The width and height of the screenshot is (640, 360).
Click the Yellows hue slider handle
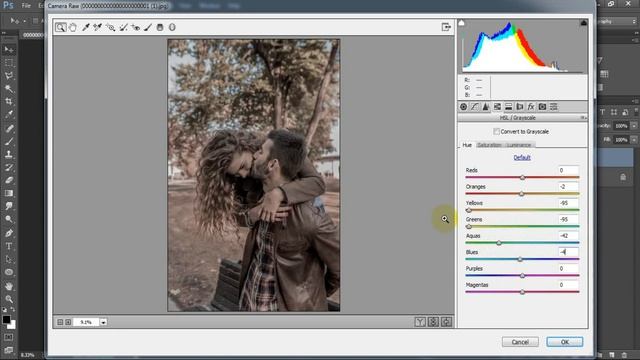coord(469,210)
